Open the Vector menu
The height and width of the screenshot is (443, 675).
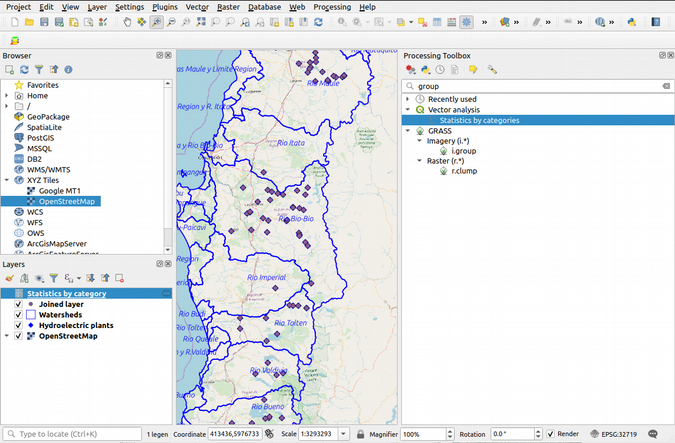[196, 7]
